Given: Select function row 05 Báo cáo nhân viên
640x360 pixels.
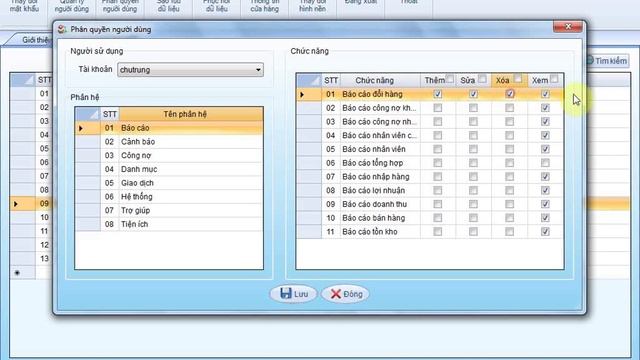Looking at the screenshot, I should pos(430,149).
